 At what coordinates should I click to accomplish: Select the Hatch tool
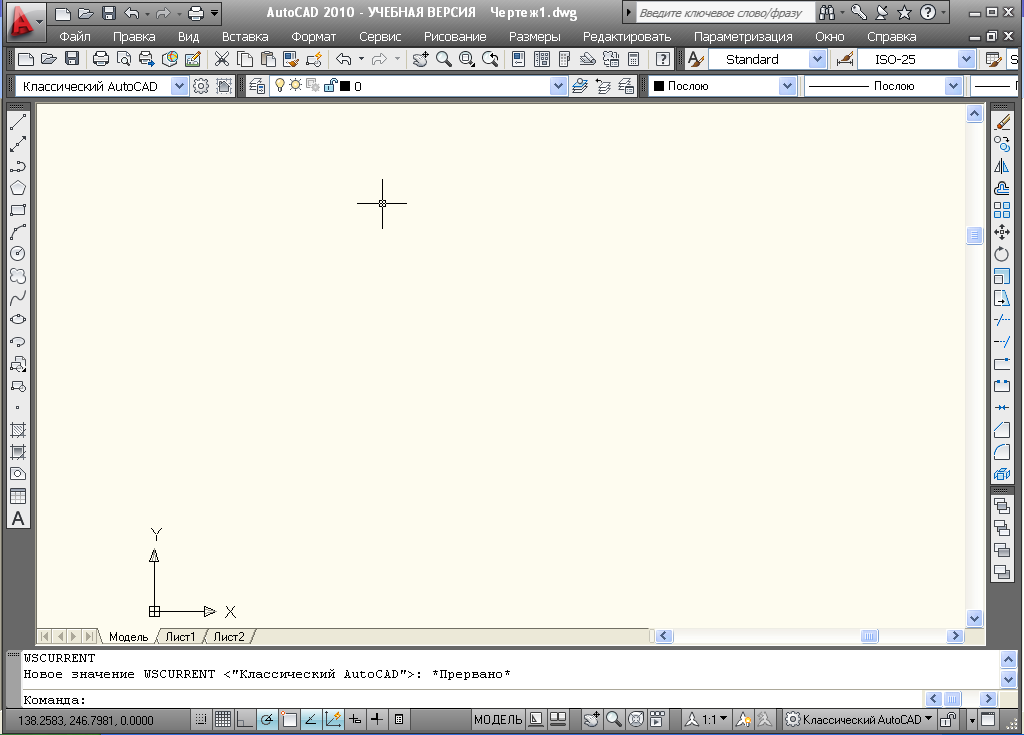(18, 430)
